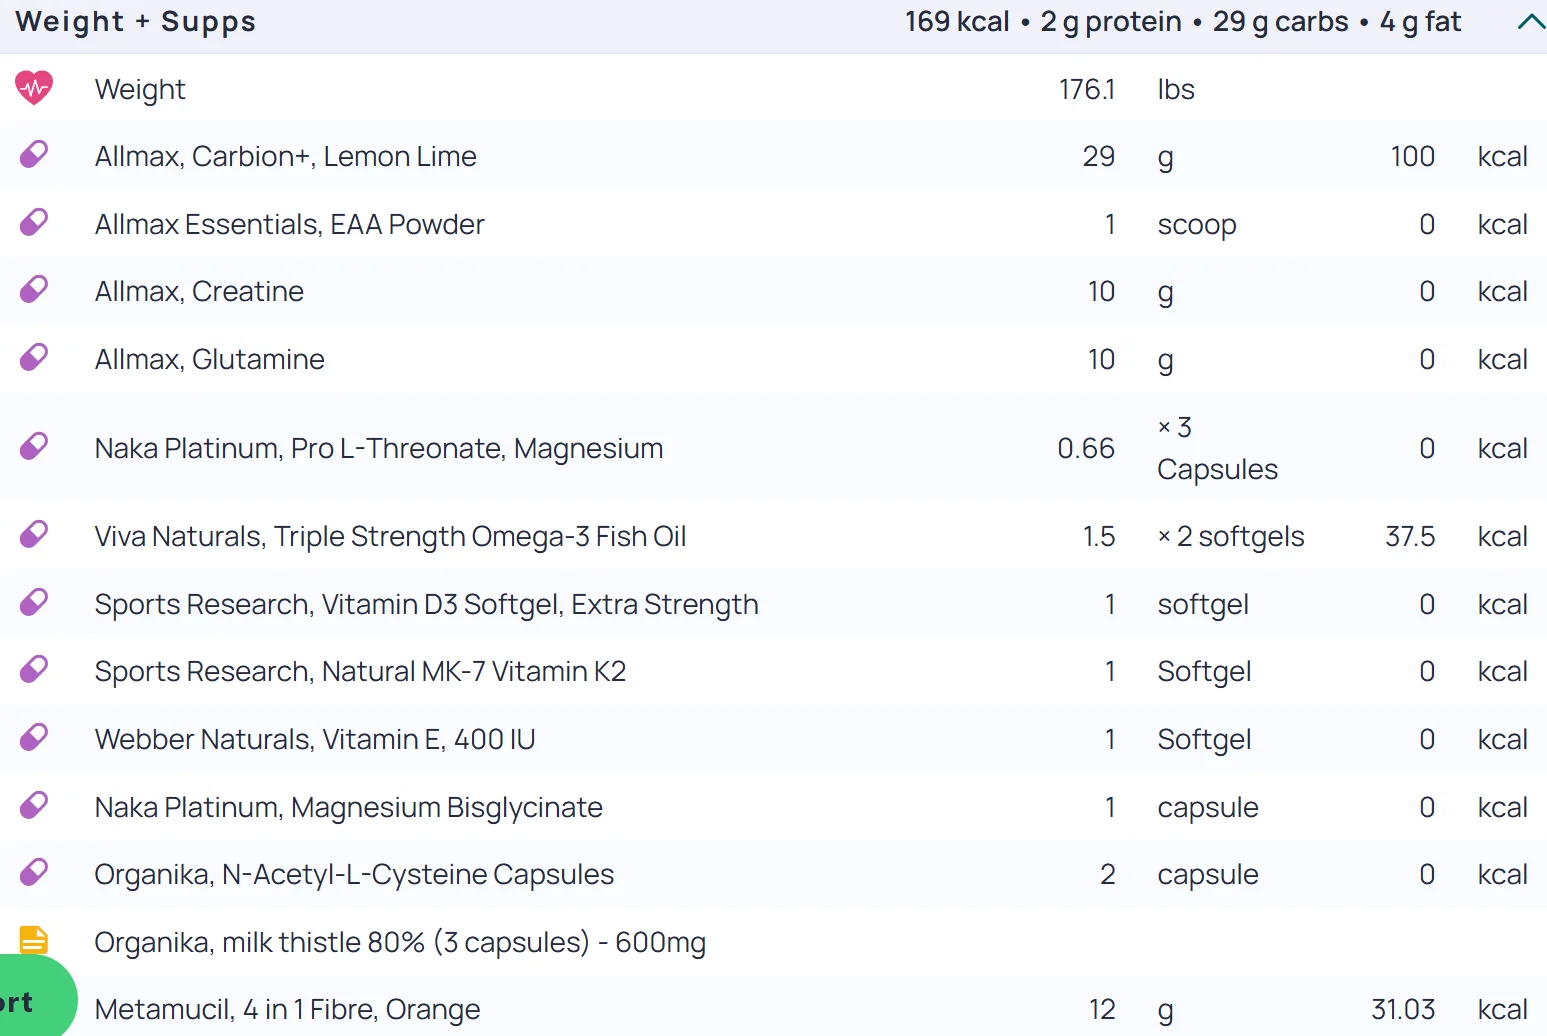Click the pill icon for Vitamin D3 Softgel
Screen dimensions: 1547x1036
pos(34,603)
